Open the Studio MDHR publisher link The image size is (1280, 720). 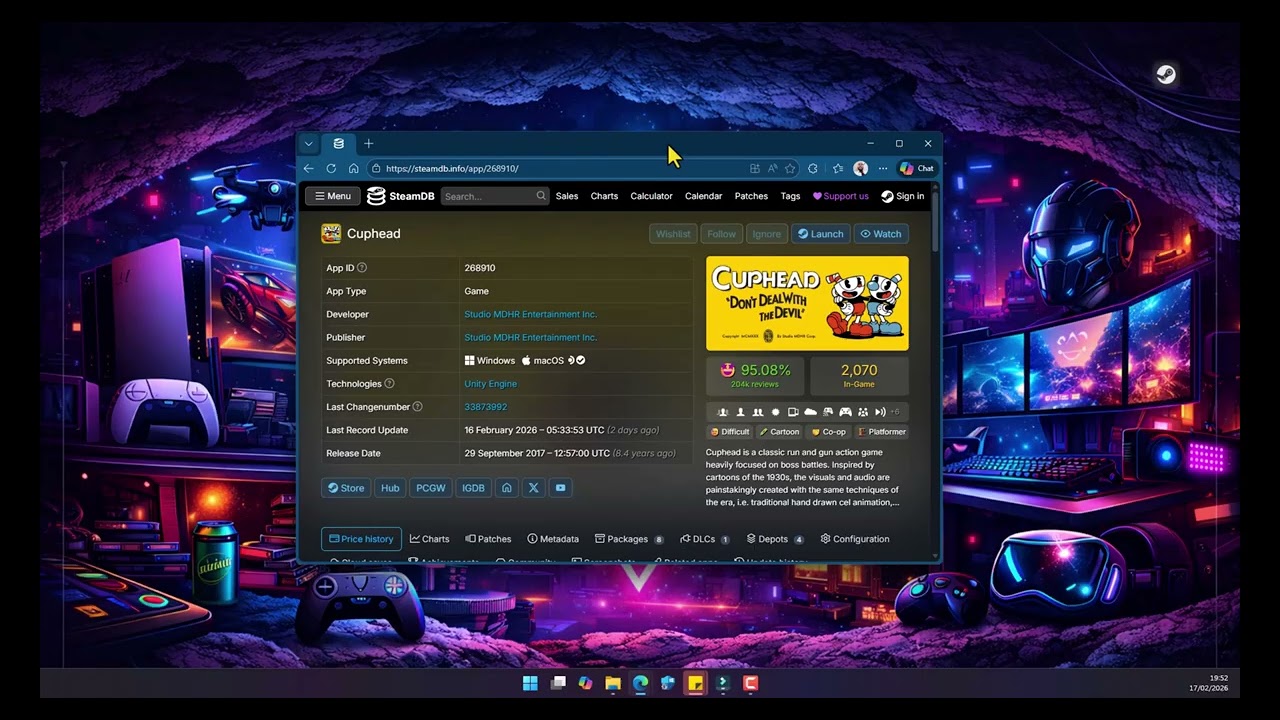click(x=530, y=337)
